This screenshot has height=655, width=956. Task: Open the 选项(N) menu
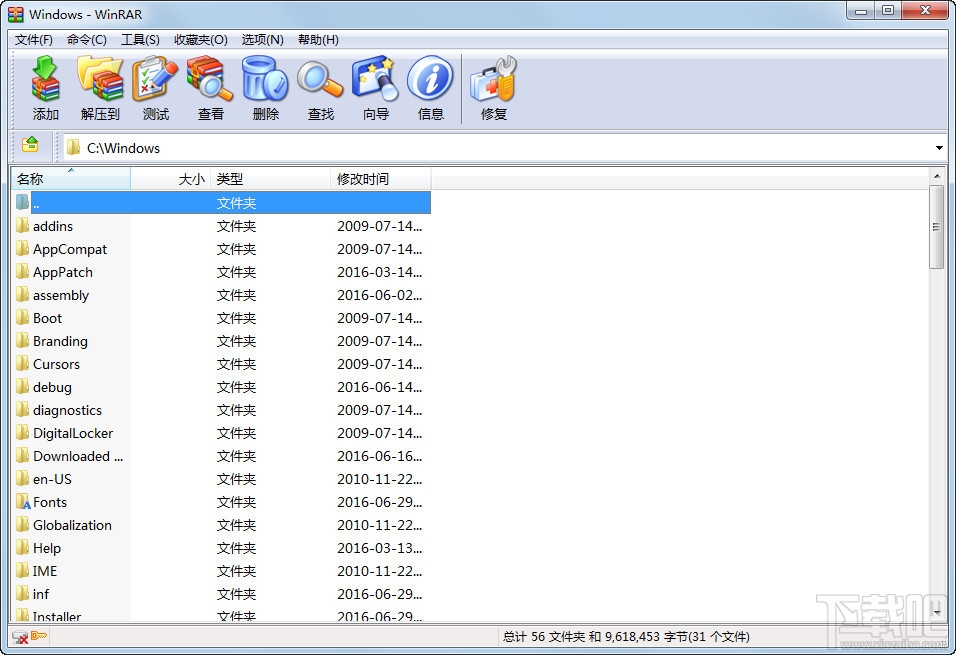click(x=262, y=40)
